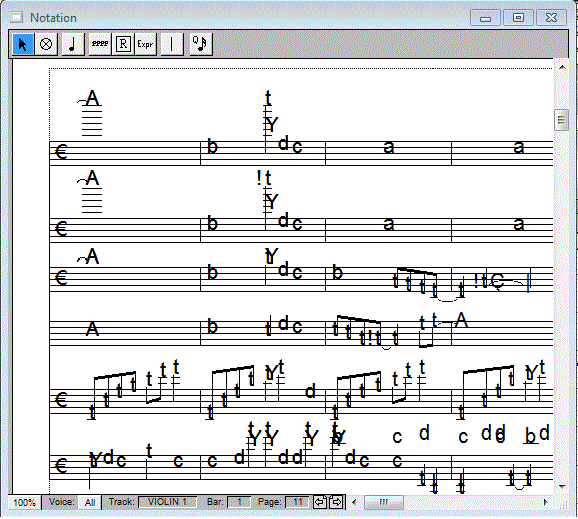Choose the rehearsal mark R tool

coord(123,44)
